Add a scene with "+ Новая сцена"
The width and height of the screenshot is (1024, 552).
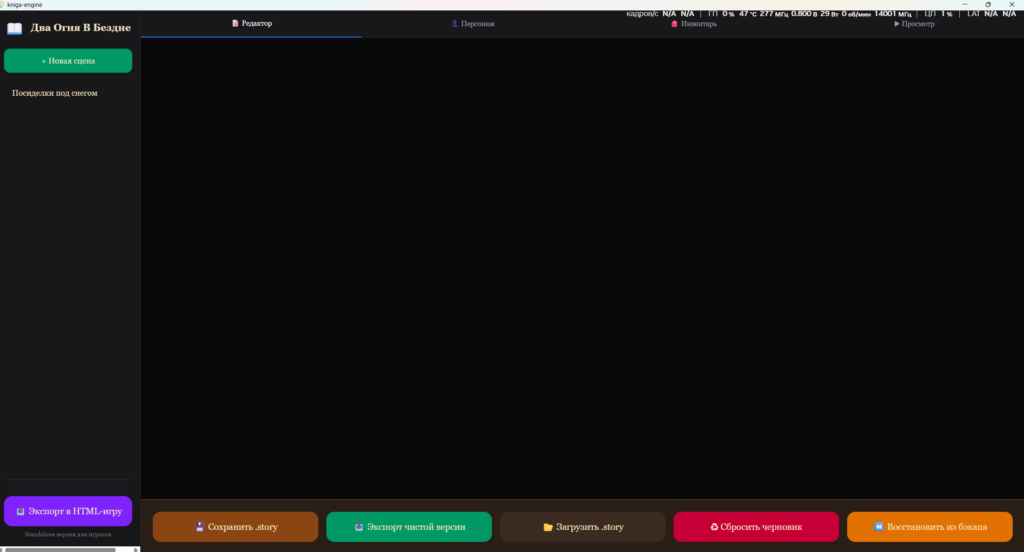coord(68,61)
